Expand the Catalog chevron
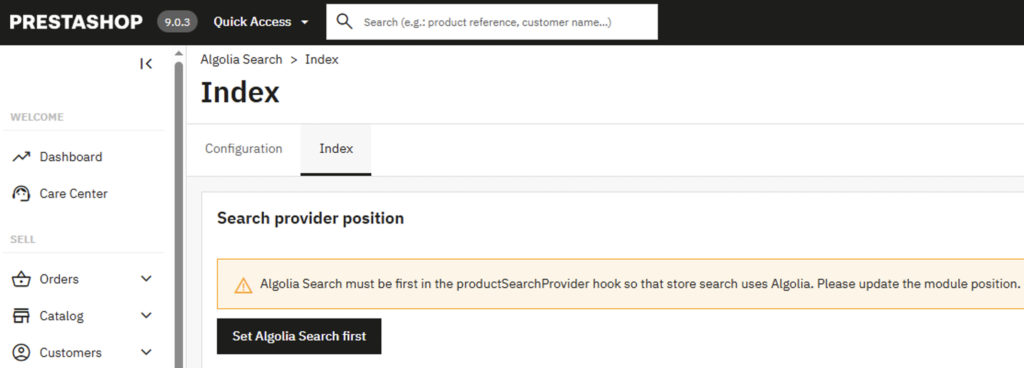This screenshot has width=1024, height=368. tap(146, 316)
